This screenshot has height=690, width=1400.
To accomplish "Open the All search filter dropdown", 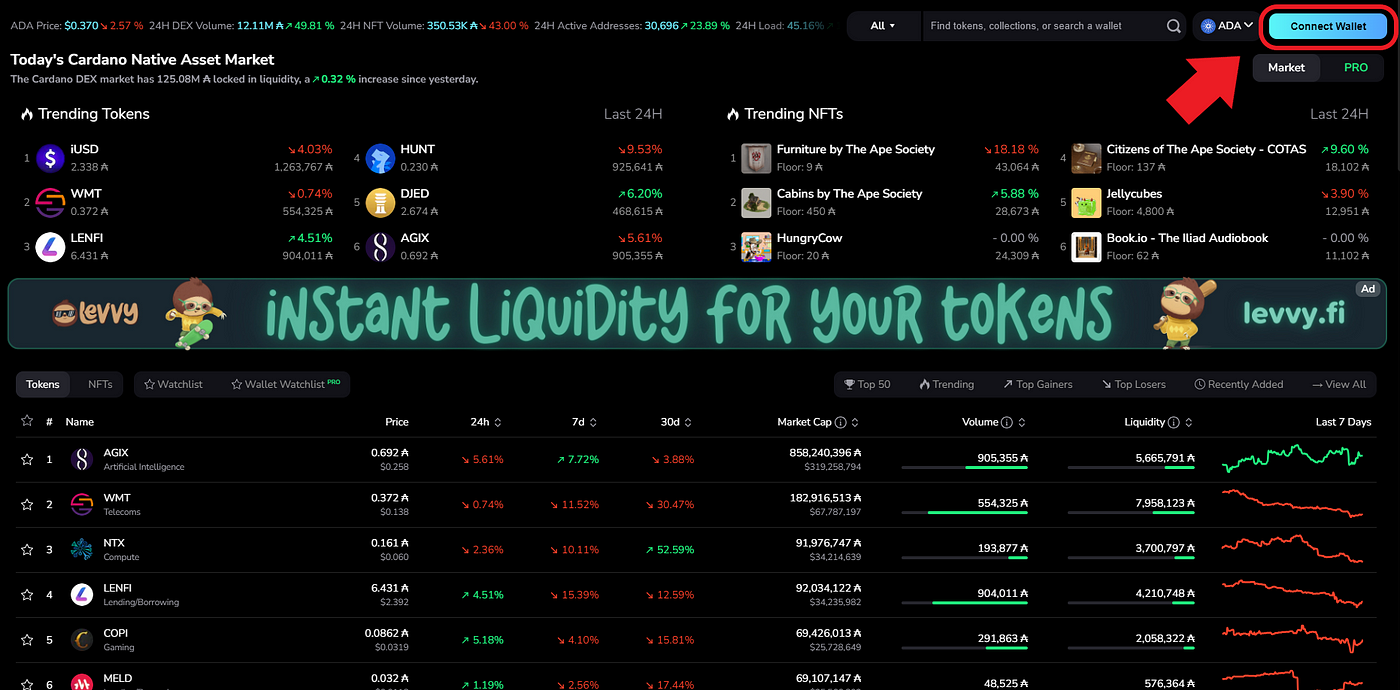I will 883,26.
